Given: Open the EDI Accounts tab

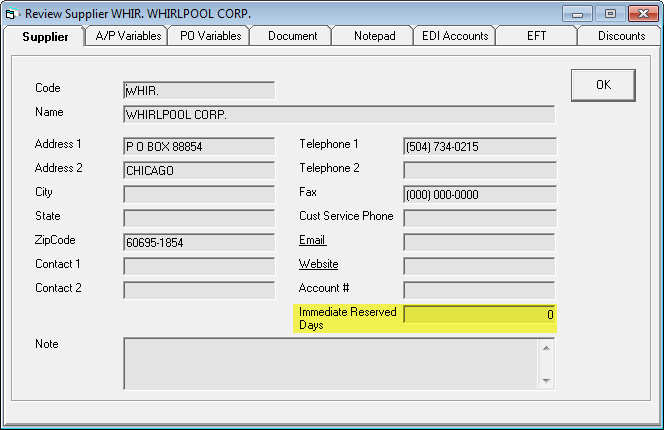Looking at the screenshot, I should pos(455,36).
